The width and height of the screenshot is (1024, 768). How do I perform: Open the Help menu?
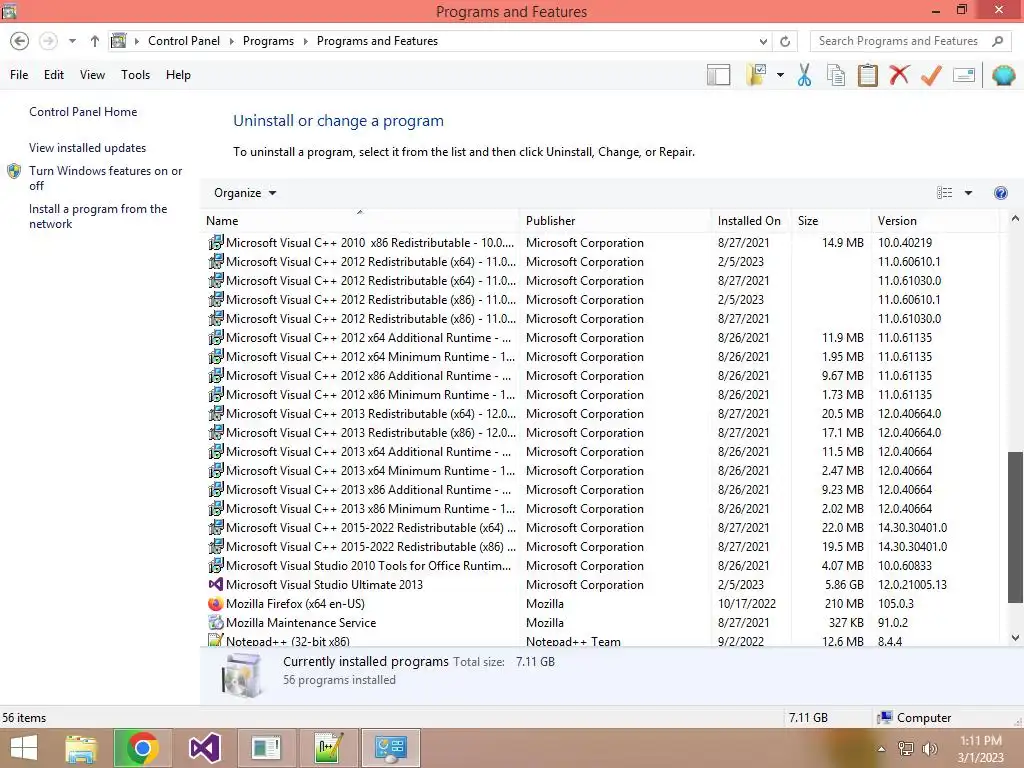point(178,75)
